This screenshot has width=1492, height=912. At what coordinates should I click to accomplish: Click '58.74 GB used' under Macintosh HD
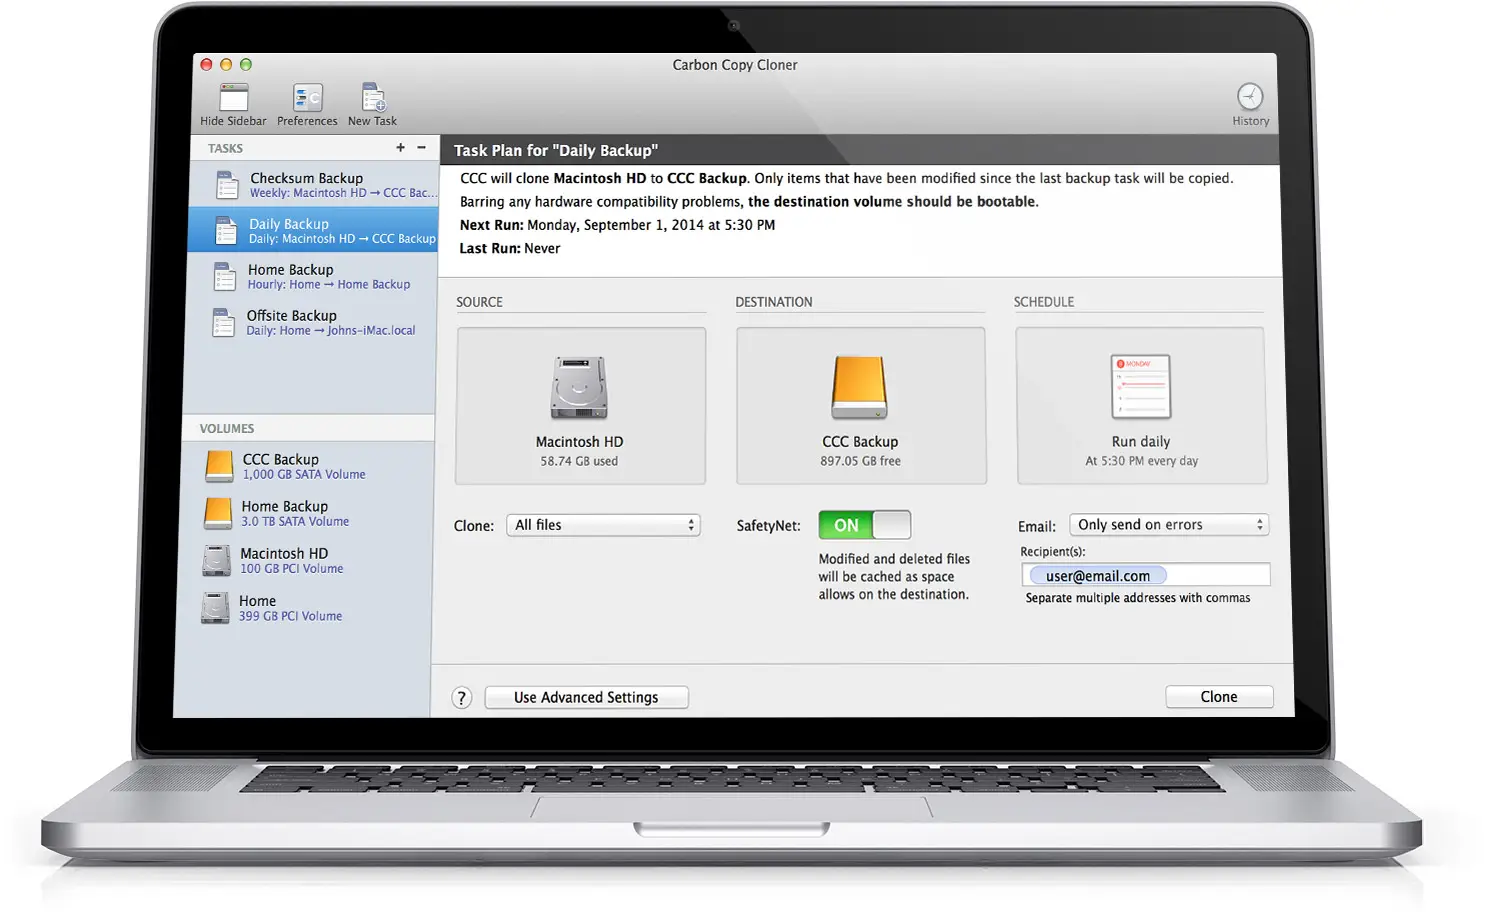tap(579, 462)
